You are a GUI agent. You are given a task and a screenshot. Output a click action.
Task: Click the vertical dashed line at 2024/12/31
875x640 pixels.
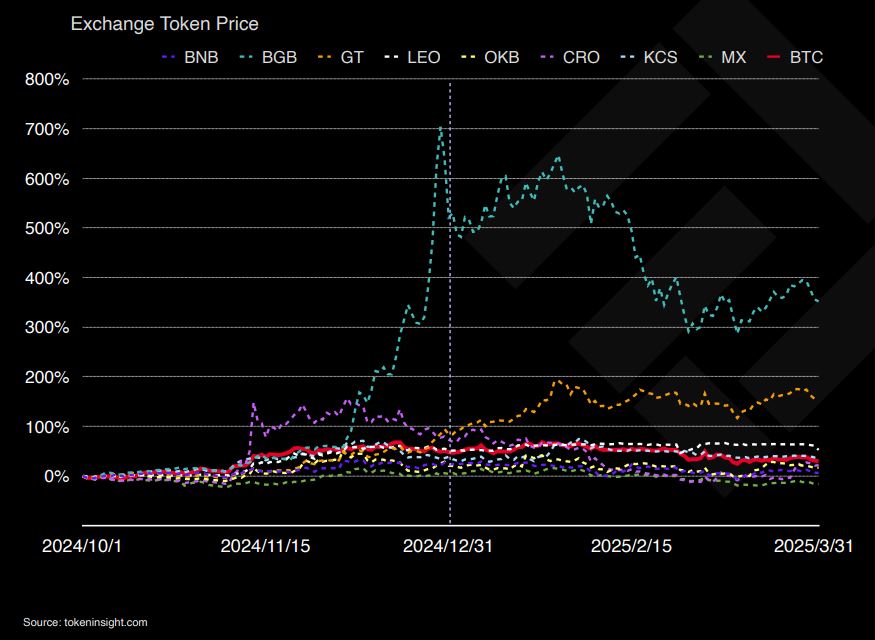(x=450, y=301)
